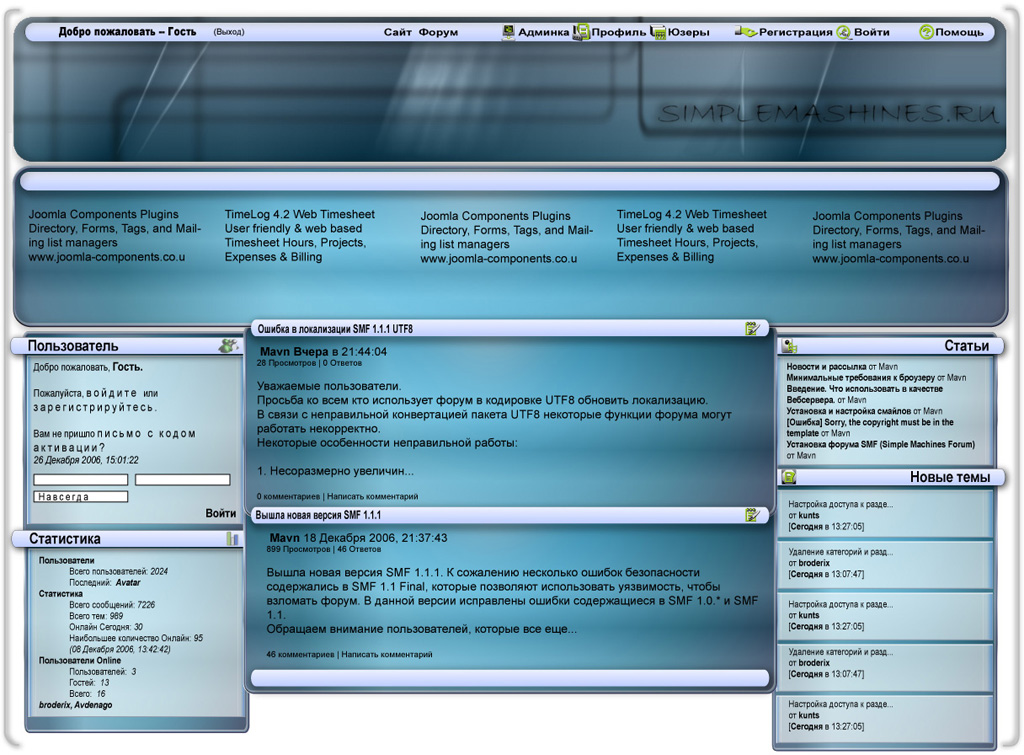Click the latest member Avatar link
Image resolution: width=1024 pixels, height=755 pixels.
click(128, 583)
